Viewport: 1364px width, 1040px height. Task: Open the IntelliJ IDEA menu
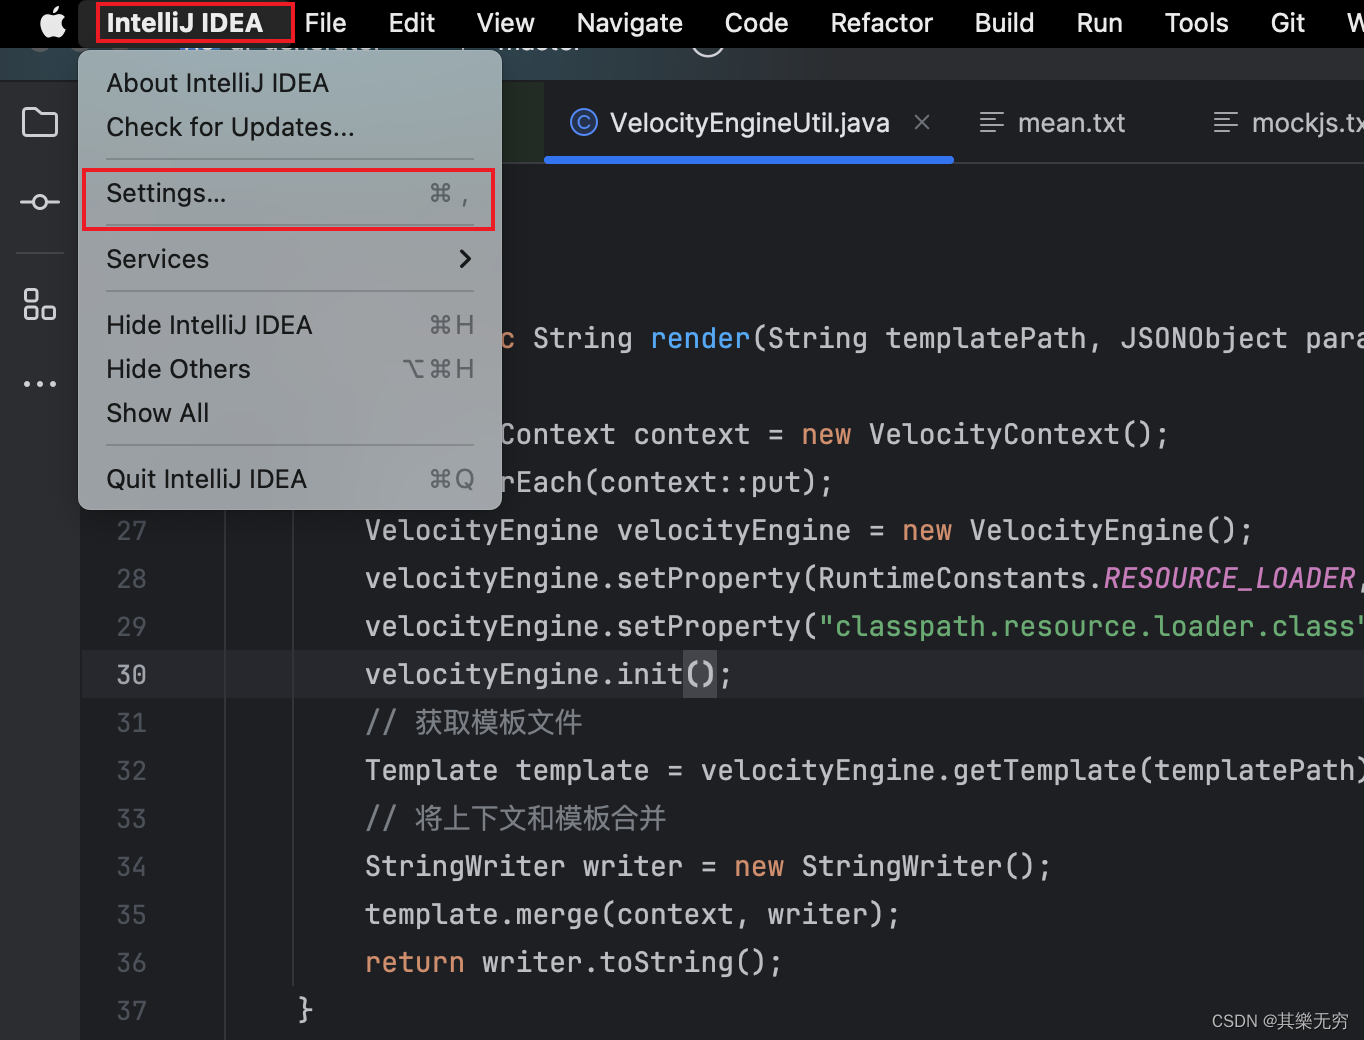[185, 22]
